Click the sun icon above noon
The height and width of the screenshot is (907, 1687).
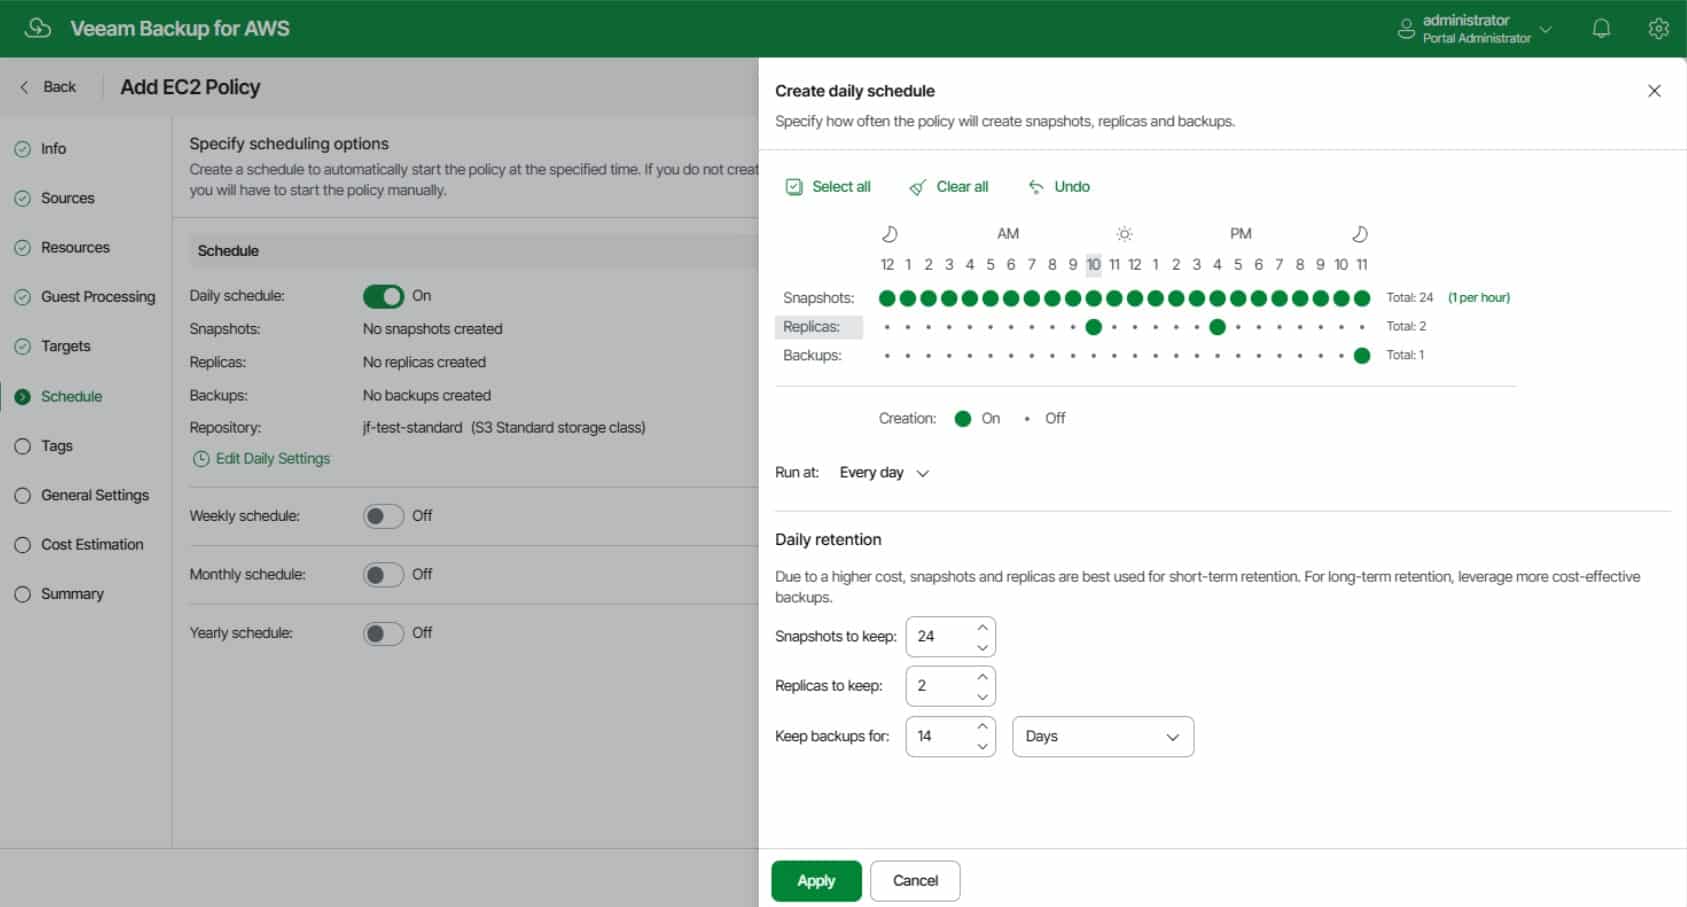tap(1124, 234)
